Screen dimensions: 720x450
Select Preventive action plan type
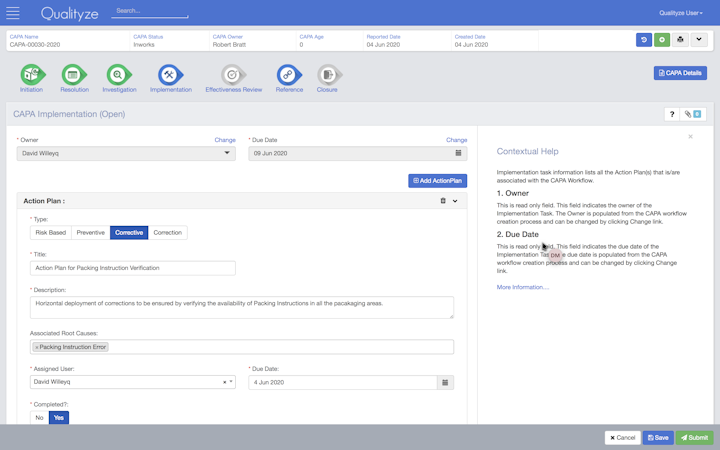click(x=90, y=233)
